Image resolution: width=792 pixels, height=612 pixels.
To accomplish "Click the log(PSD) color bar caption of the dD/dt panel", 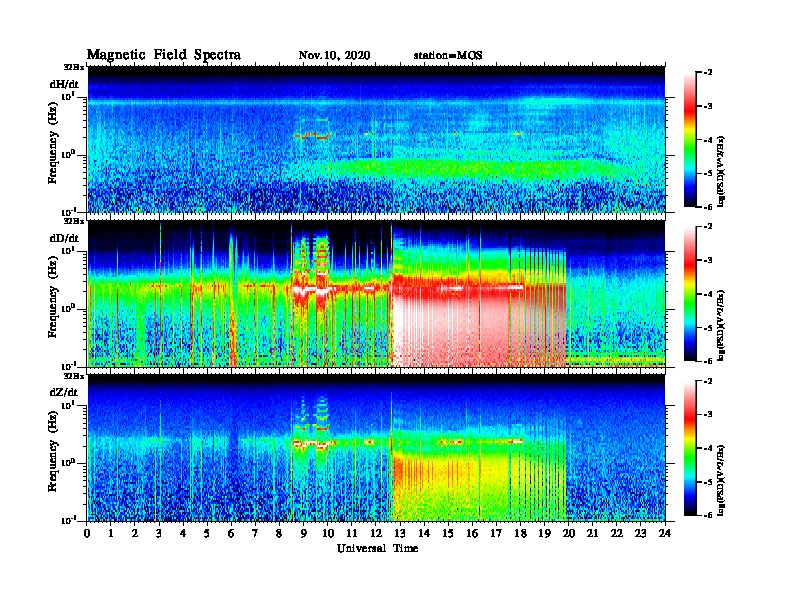I will coord(722,326).
